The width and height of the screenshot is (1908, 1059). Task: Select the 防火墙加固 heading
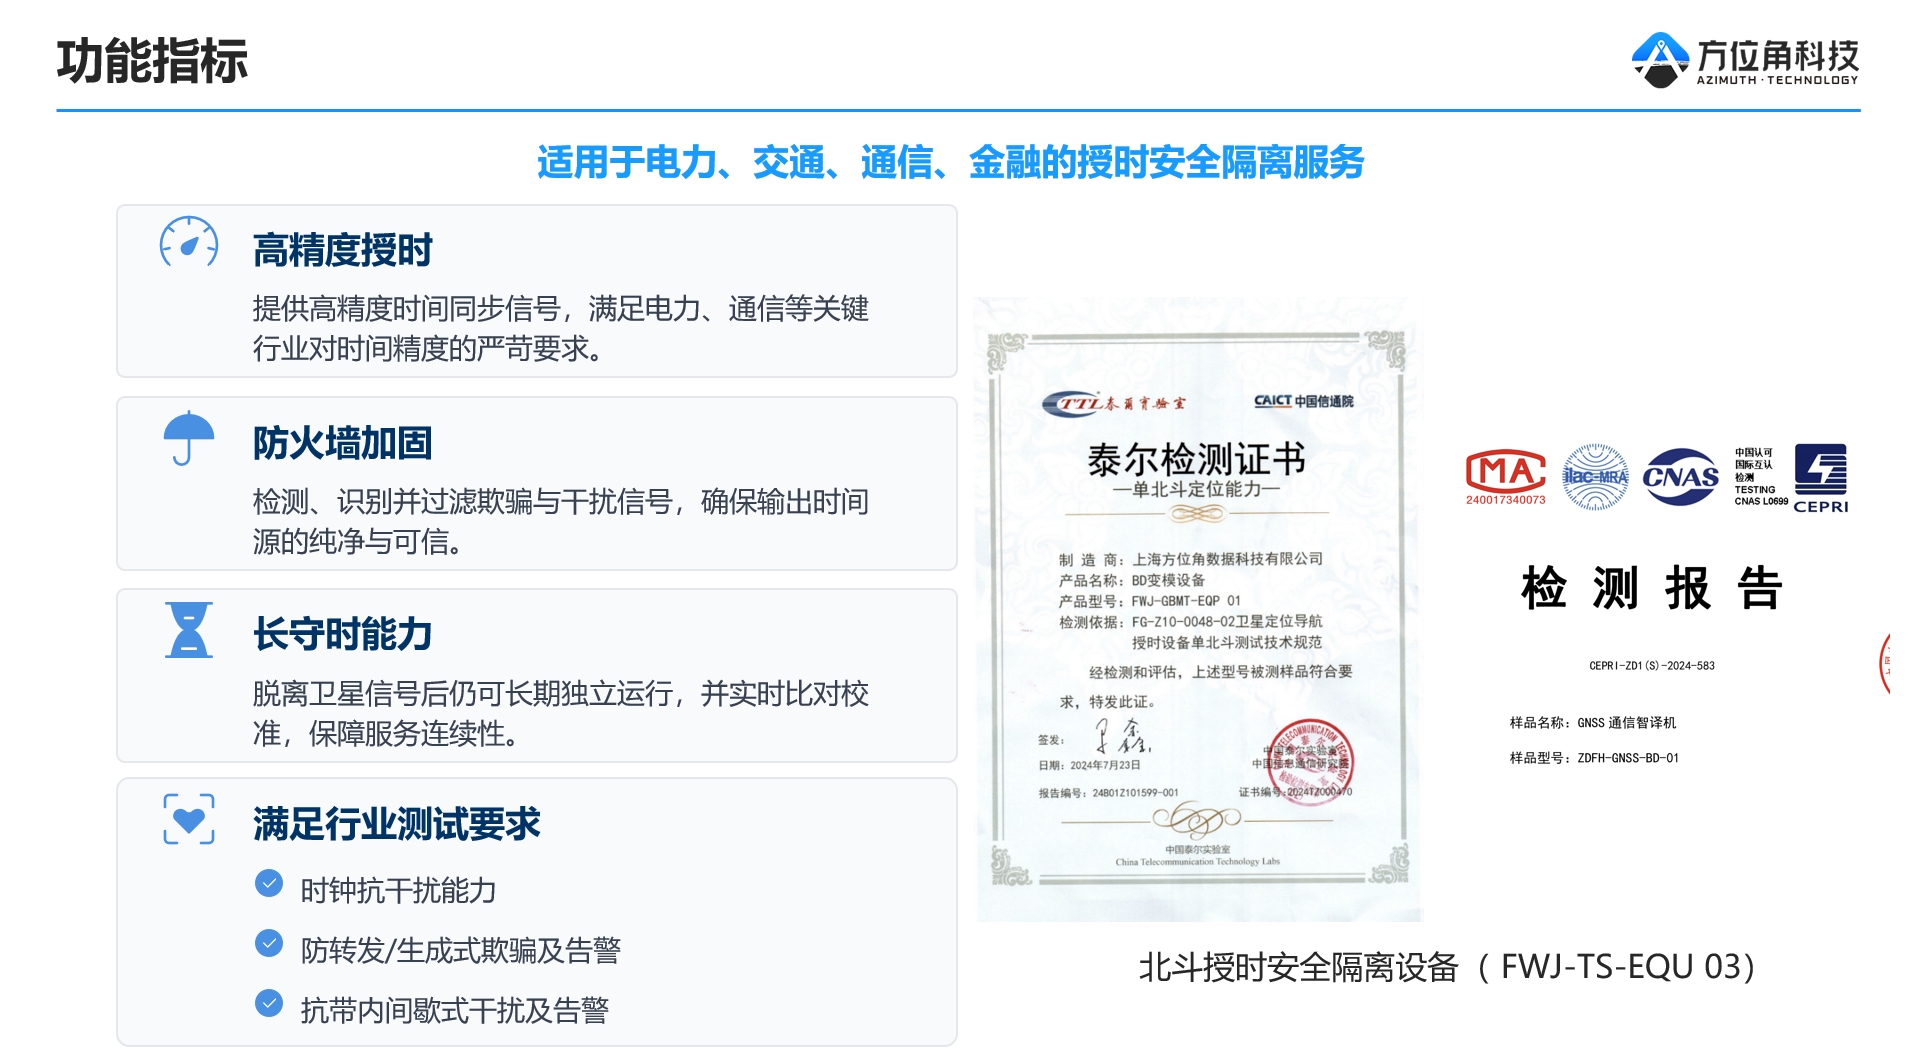click(343, 443)
